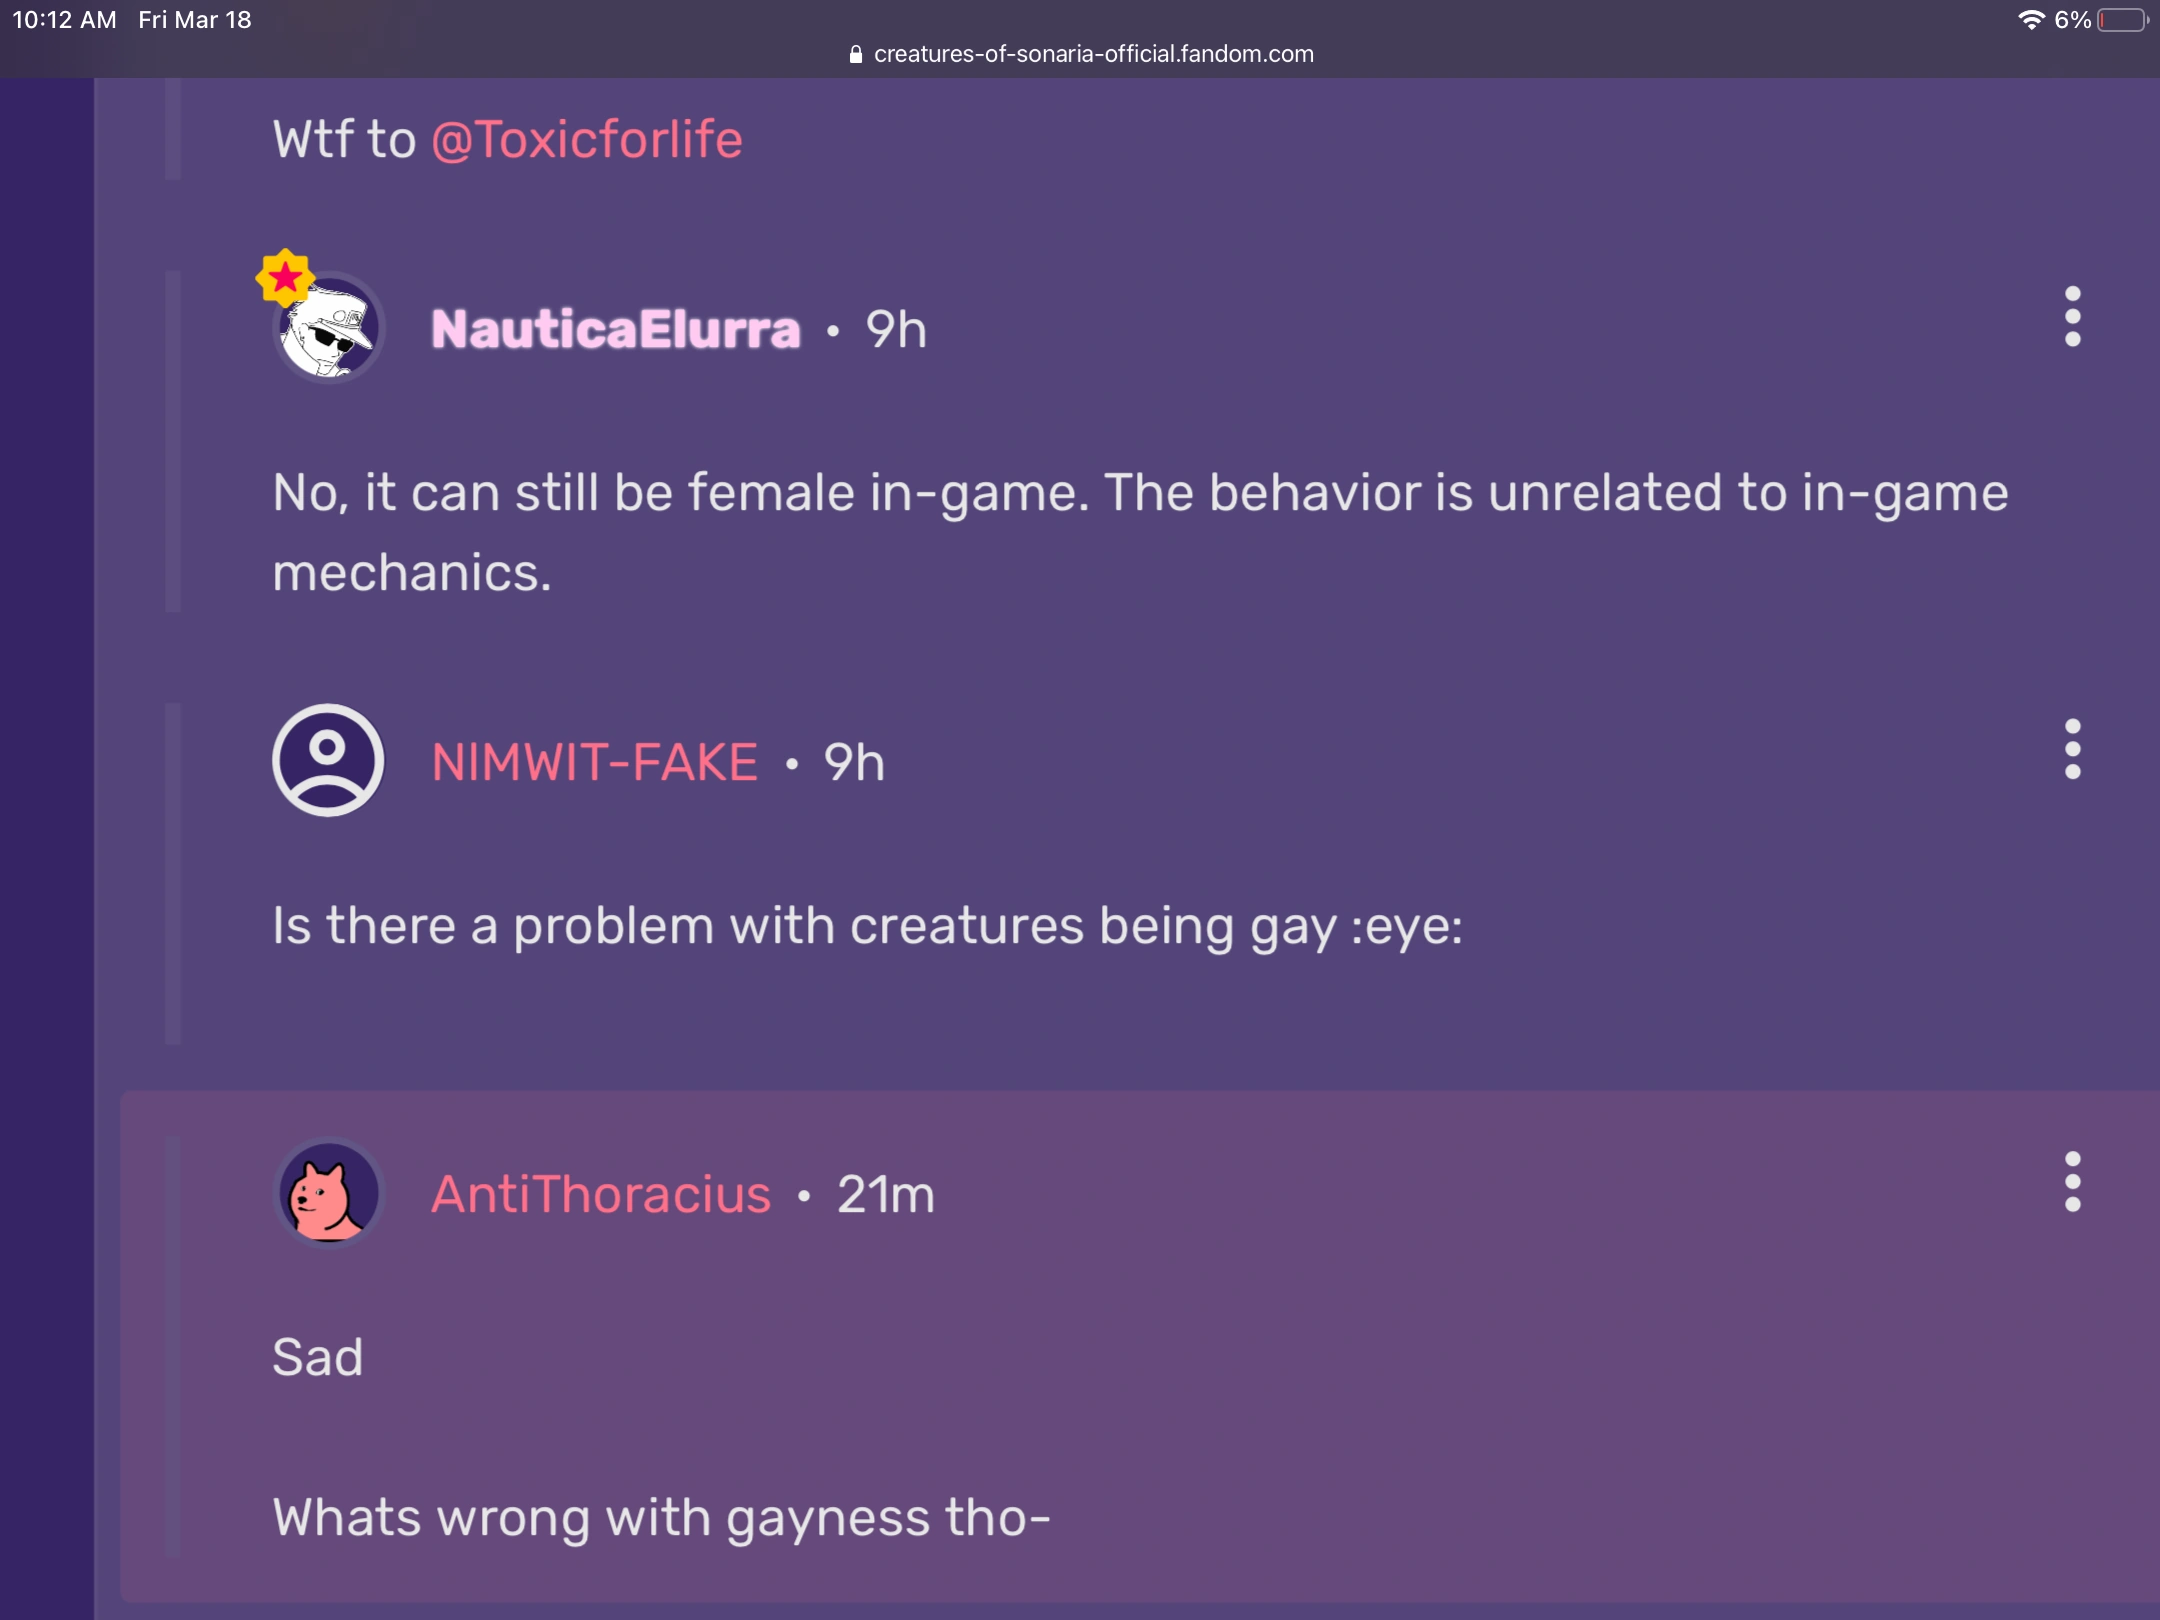Click the 21m timestamp on AntiThoracius's reply
2160x1620 pixels.
(x=886, y=1194)
